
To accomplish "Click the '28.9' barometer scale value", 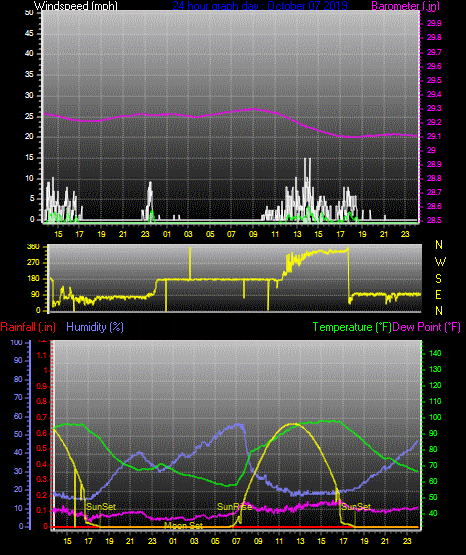I will click(434, 164).
